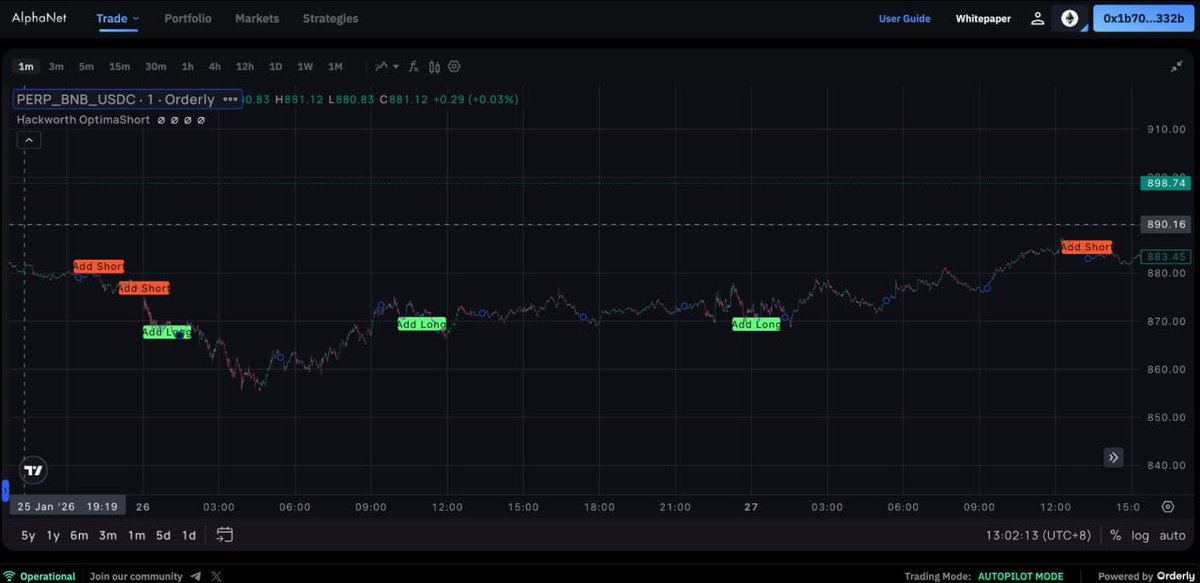This screenshot has width=1200, height=583.
Task: Click the 898.74 price label
Action: click(x=1166, y=183)
